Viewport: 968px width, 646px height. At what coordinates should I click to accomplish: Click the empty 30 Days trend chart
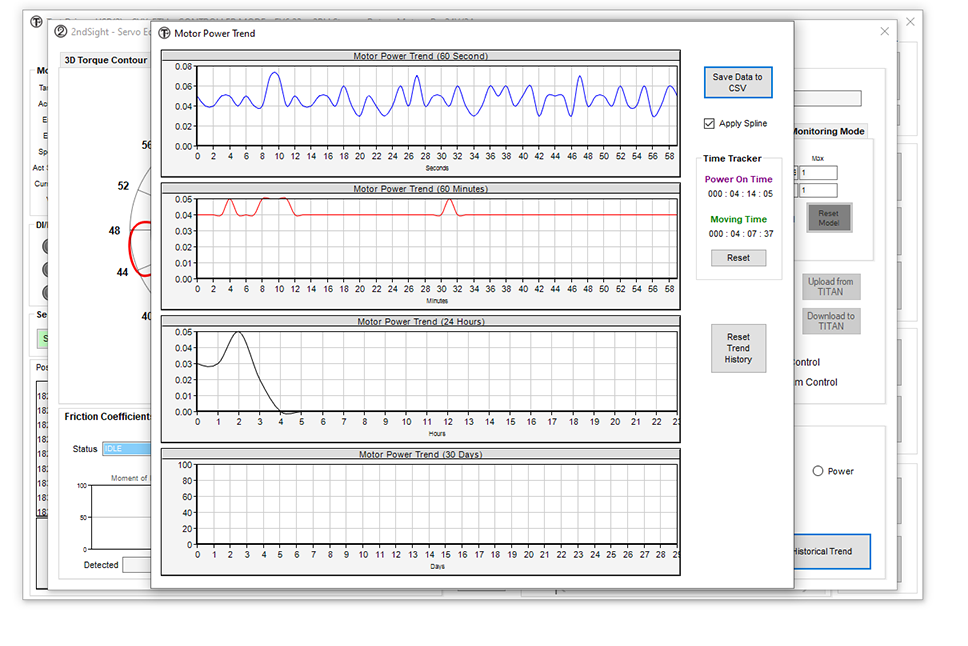tap(436, 504)
